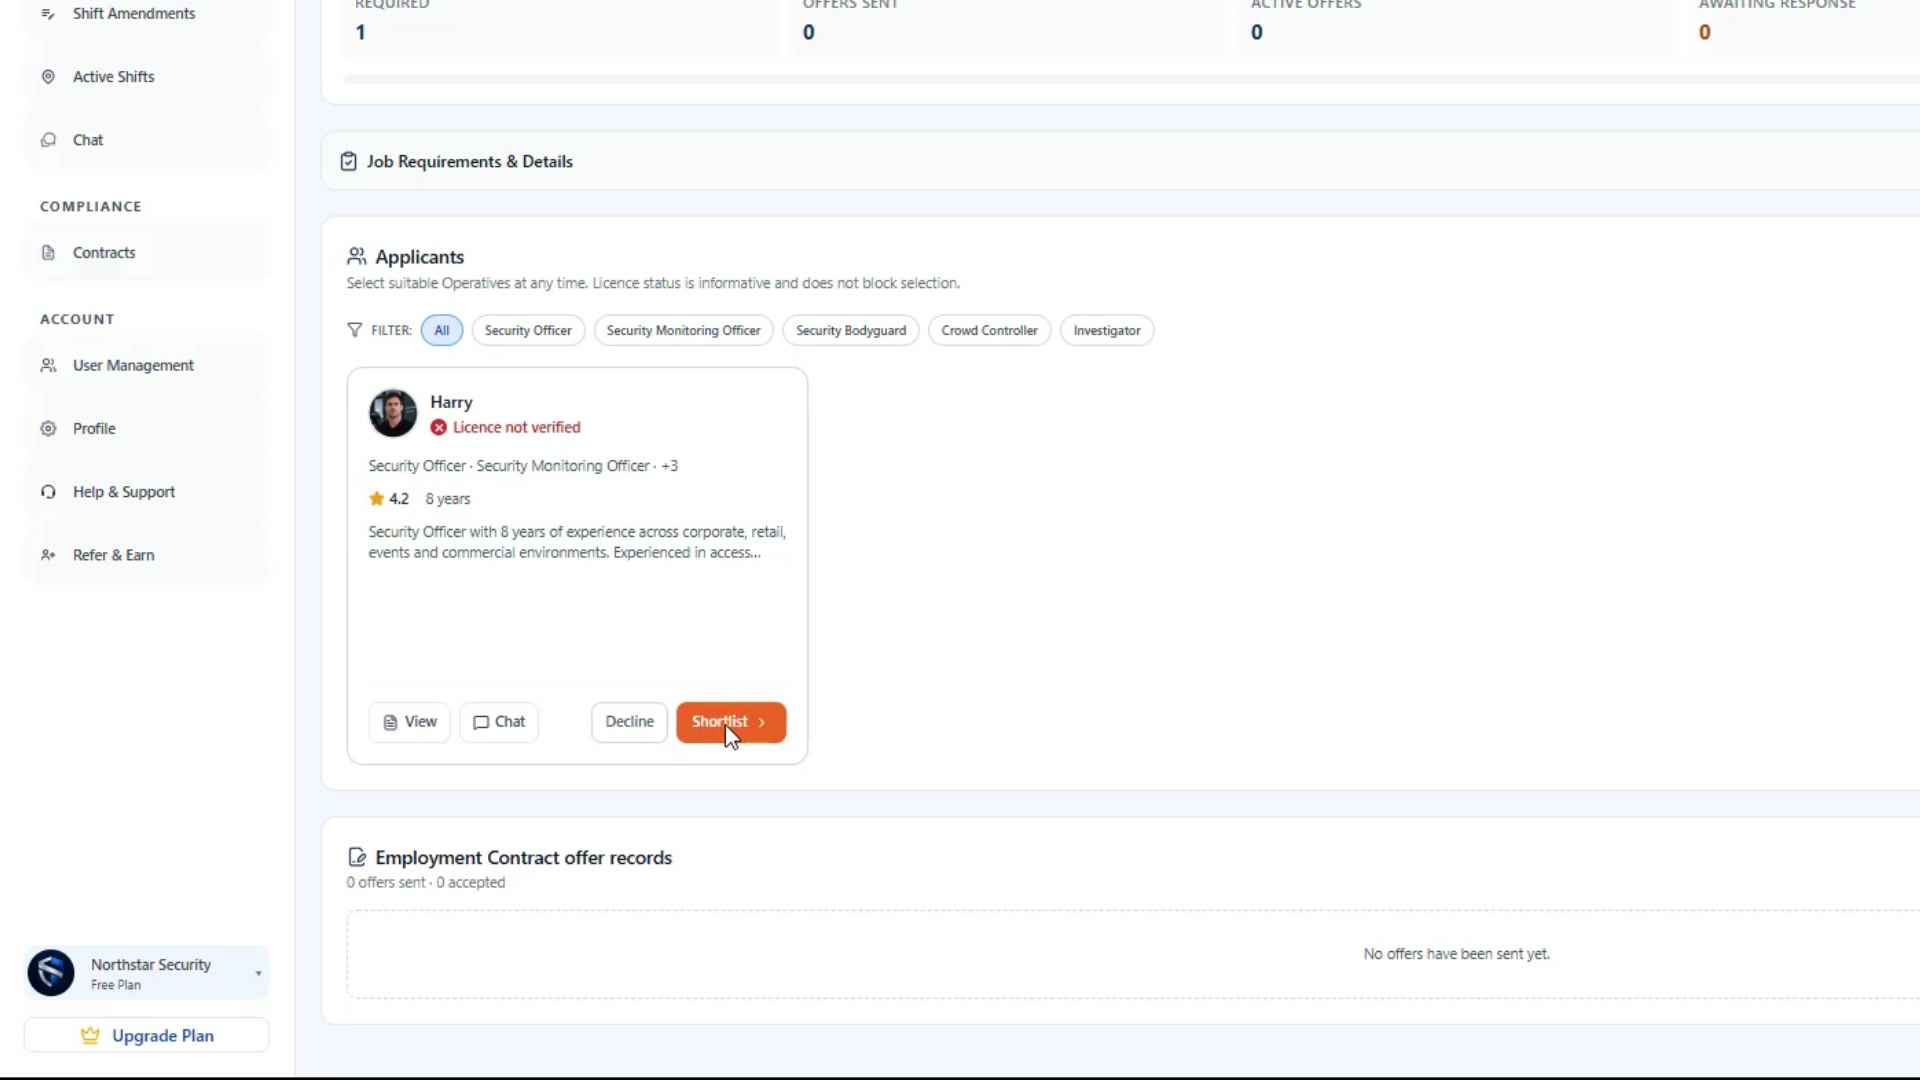Click the User Management people icon
This screenshot has height=1080, width=1920.
48,366
